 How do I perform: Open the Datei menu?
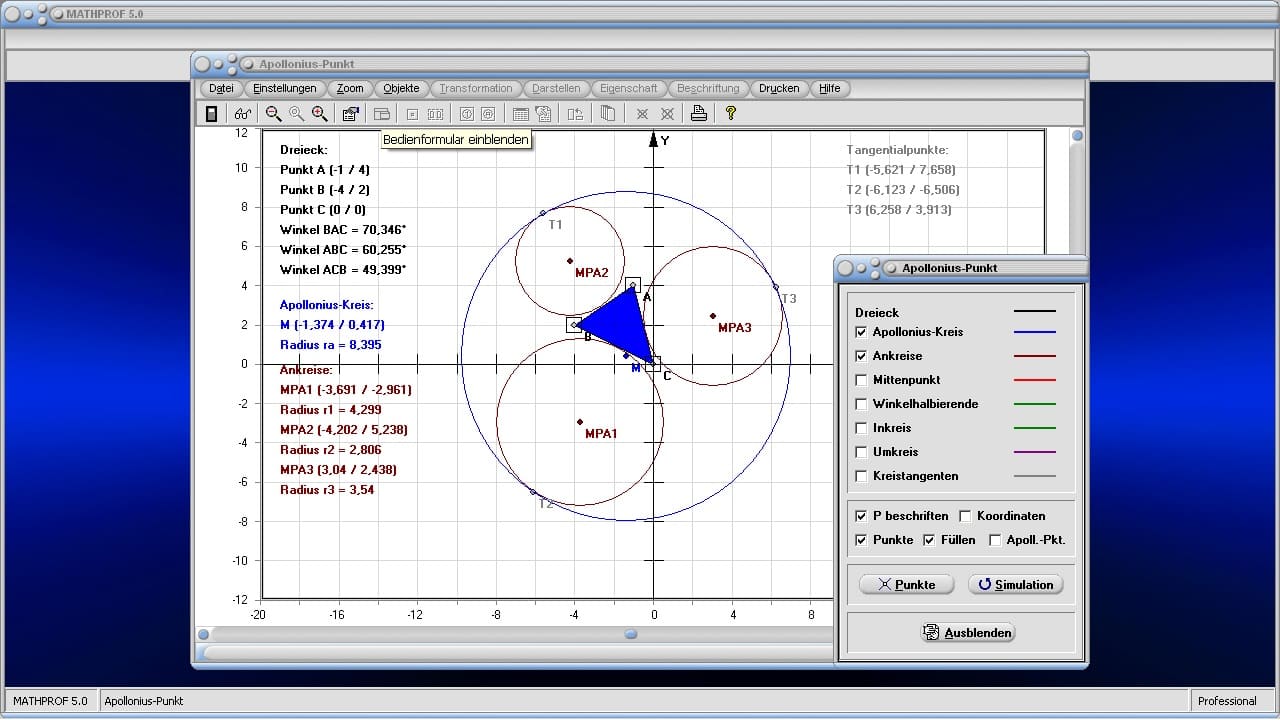[221, 88]
